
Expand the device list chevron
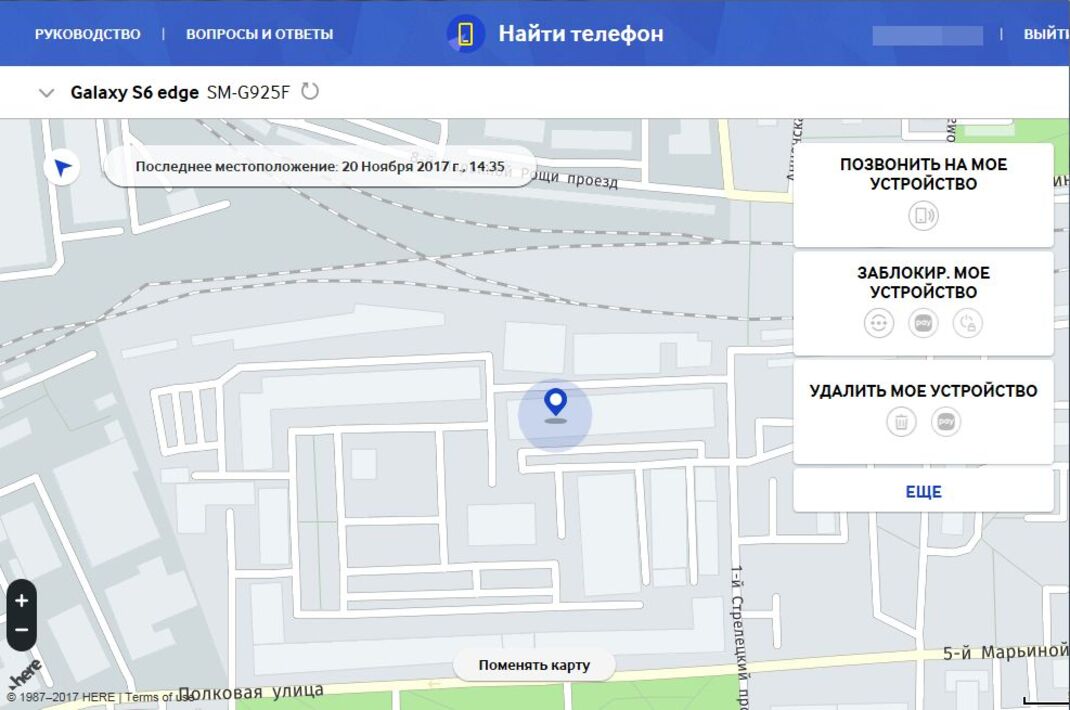[45, 93]
